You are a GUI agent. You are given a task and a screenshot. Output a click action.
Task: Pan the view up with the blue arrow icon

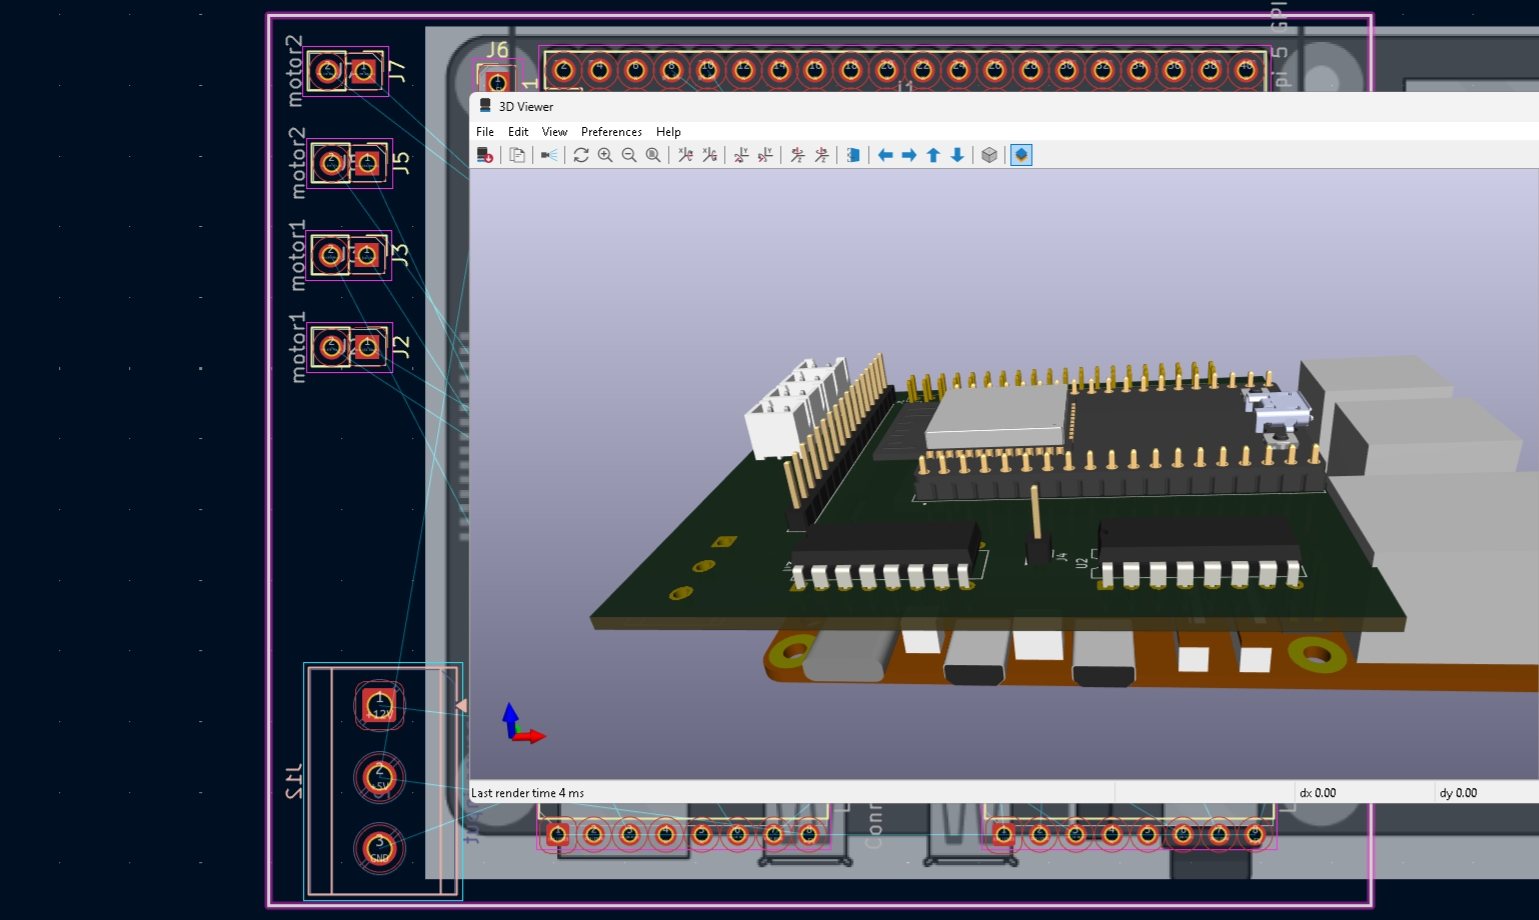[x=932, y=155]
